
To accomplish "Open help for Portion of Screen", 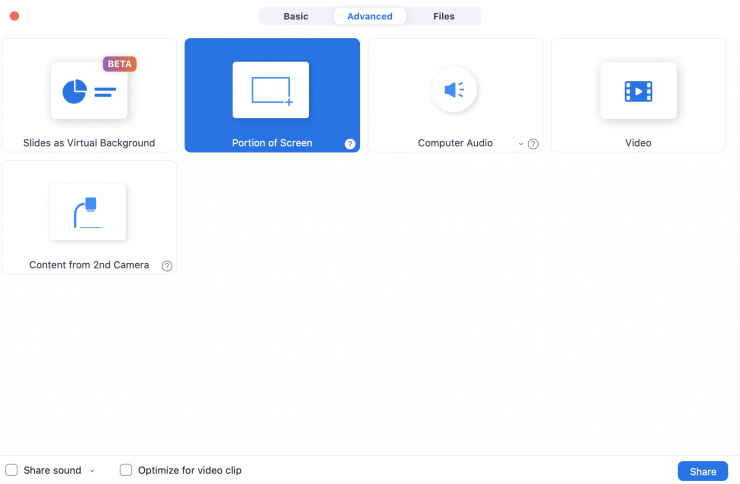I will (350, 144).
